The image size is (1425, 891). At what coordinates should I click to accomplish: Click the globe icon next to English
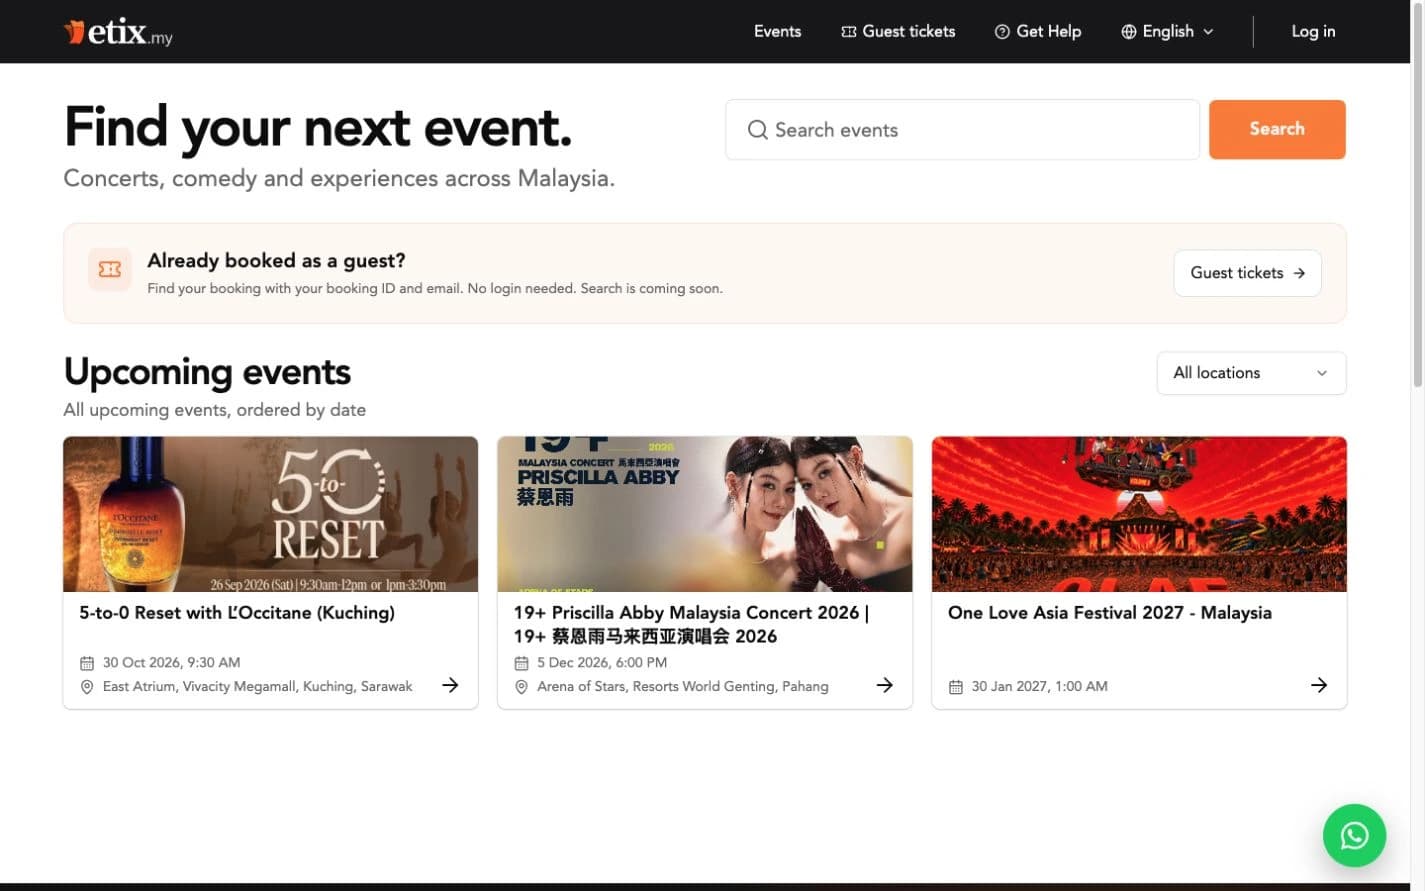[x=1129, y=32]
